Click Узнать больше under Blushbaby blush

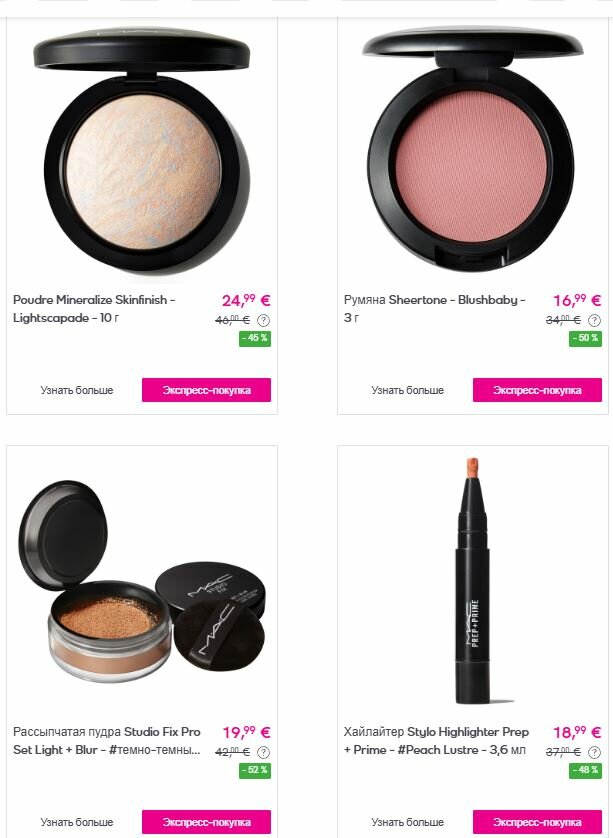(408, 390)
